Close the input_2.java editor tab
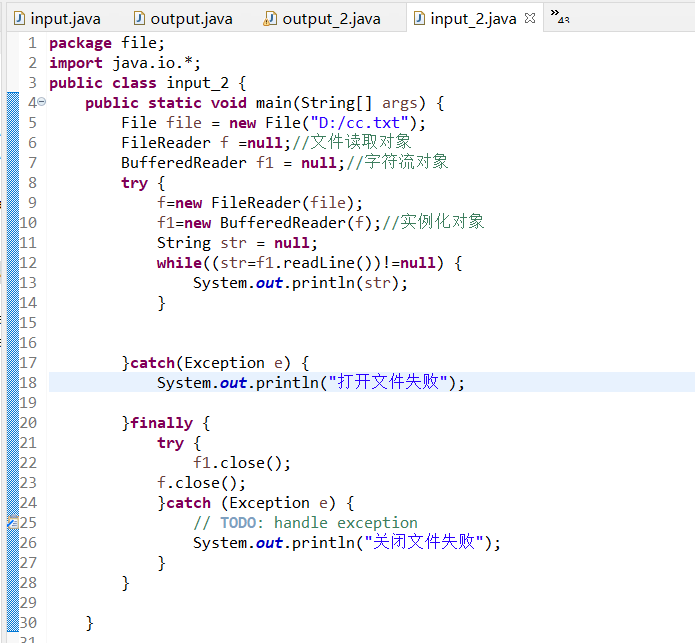 coord(530,18)
